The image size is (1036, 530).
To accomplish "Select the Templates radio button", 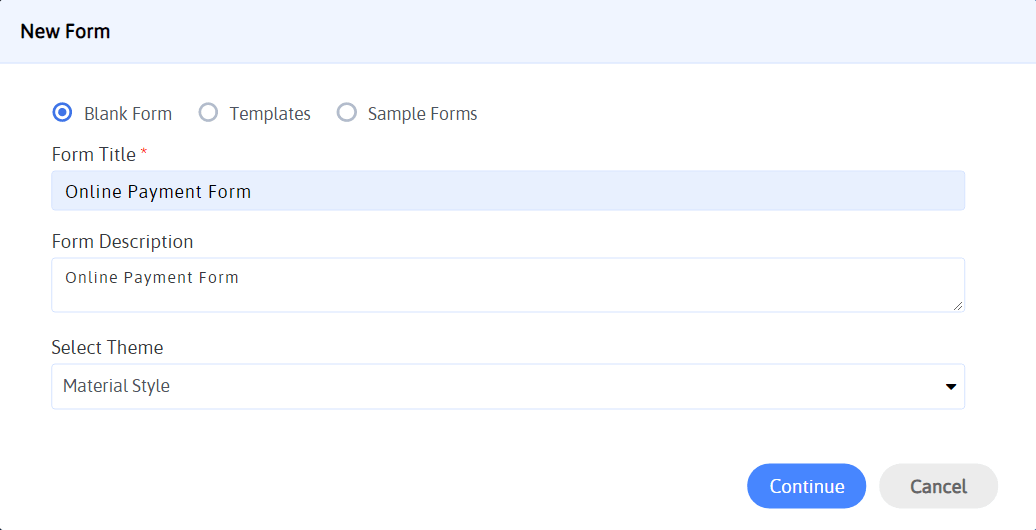I will pos(208,113).
